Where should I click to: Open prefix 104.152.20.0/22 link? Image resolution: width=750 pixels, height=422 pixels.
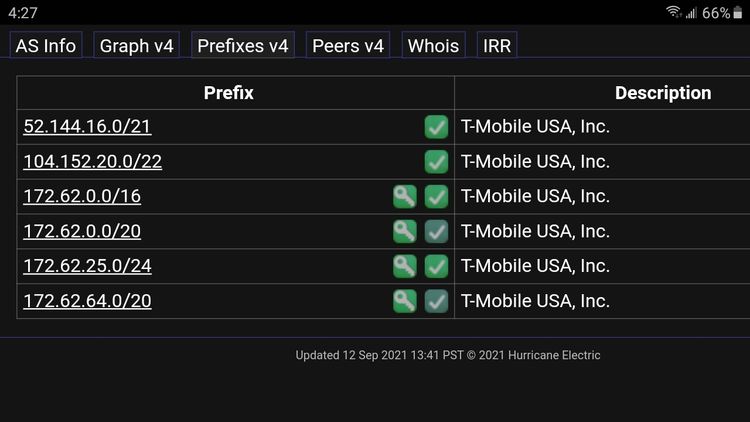point(93,161)
